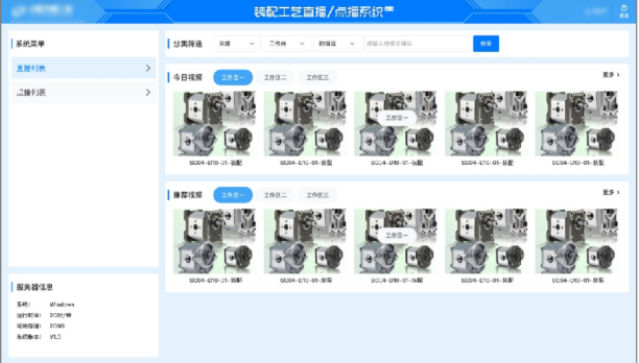Image resolution: width=639 pixels, height=363 pixels.
Task: Open the fifth video thumbnail in 推荐视频
Action: point(577,241)
